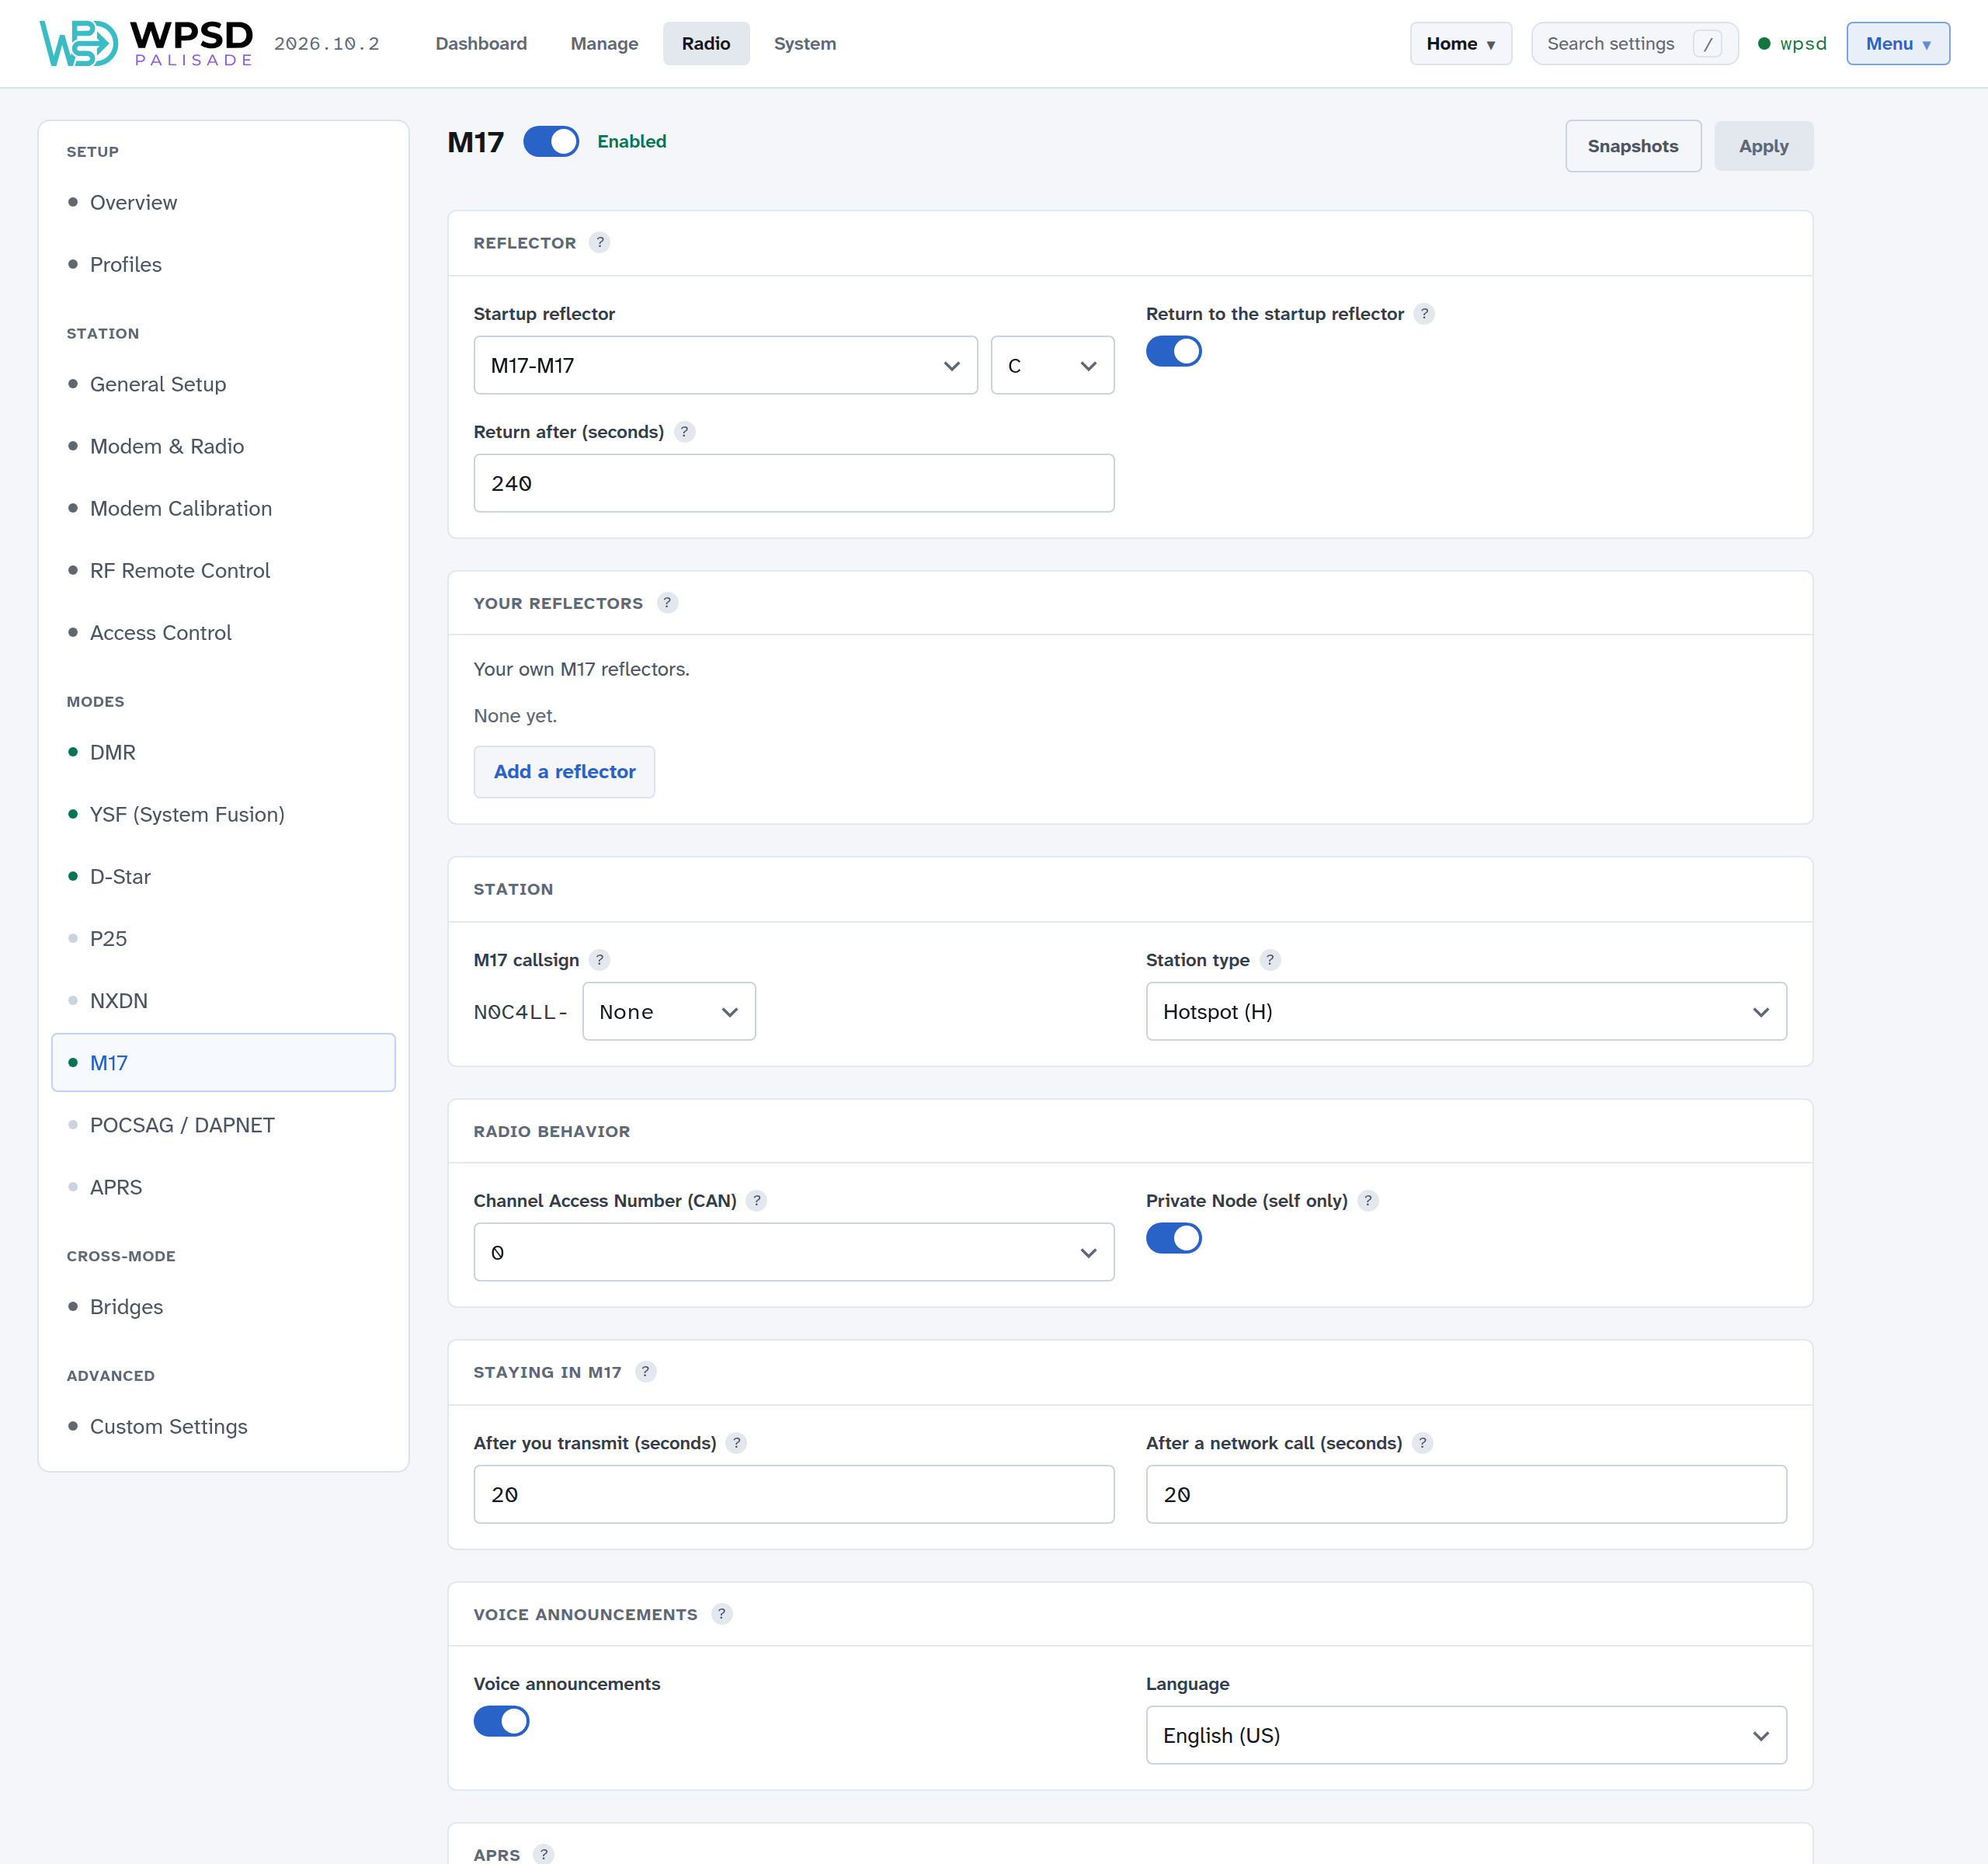Open help for Private Node (self only)
The height and width of the screenshot is (1864, 1988).
1368,1201
